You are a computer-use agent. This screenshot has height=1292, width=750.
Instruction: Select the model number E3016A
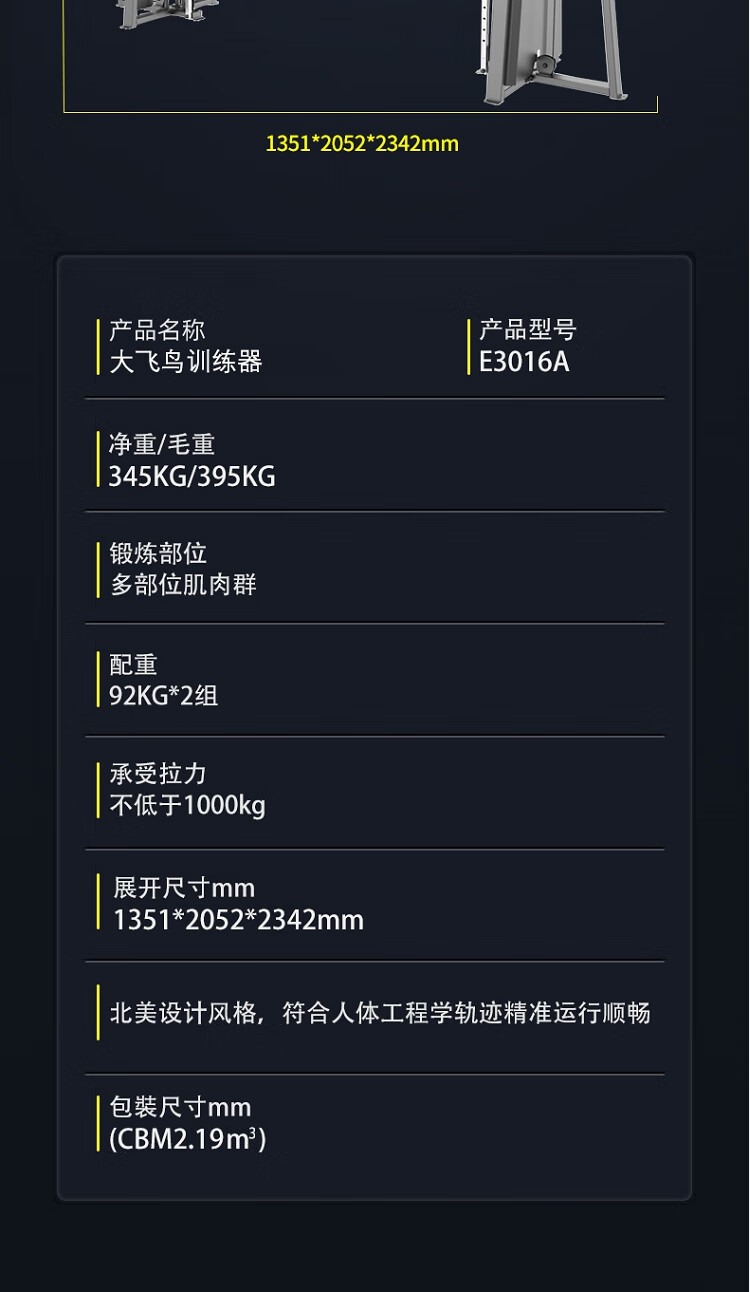pyautogui.click(x=524, y=362)
